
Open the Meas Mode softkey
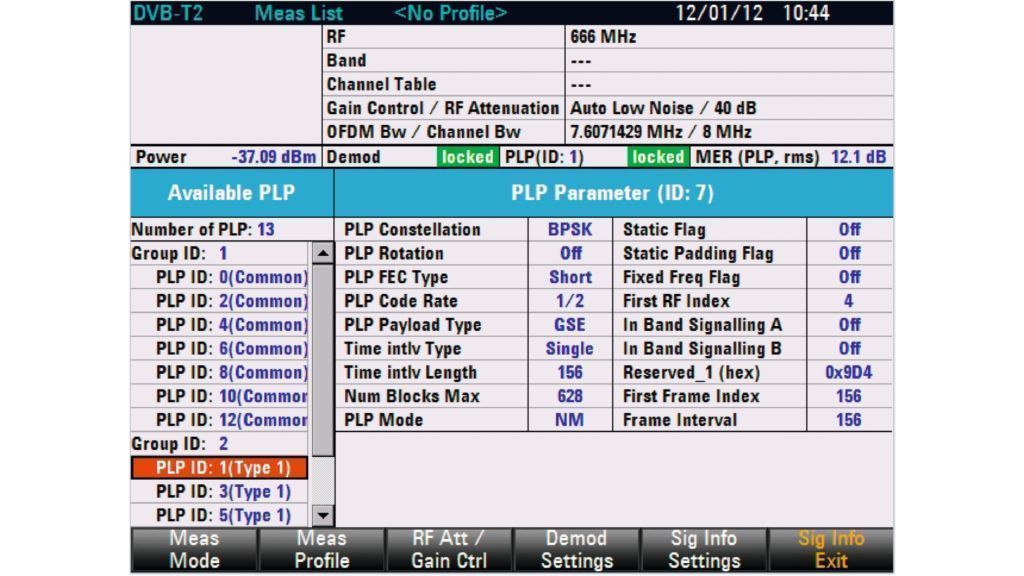pos(194,550)
